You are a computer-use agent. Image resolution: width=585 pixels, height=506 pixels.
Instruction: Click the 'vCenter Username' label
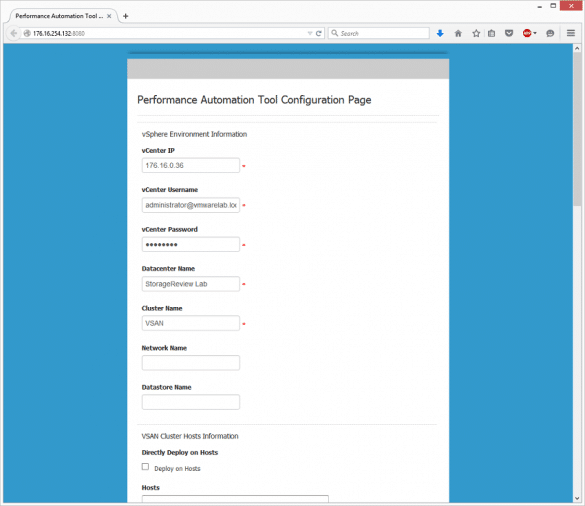point(170,190)
